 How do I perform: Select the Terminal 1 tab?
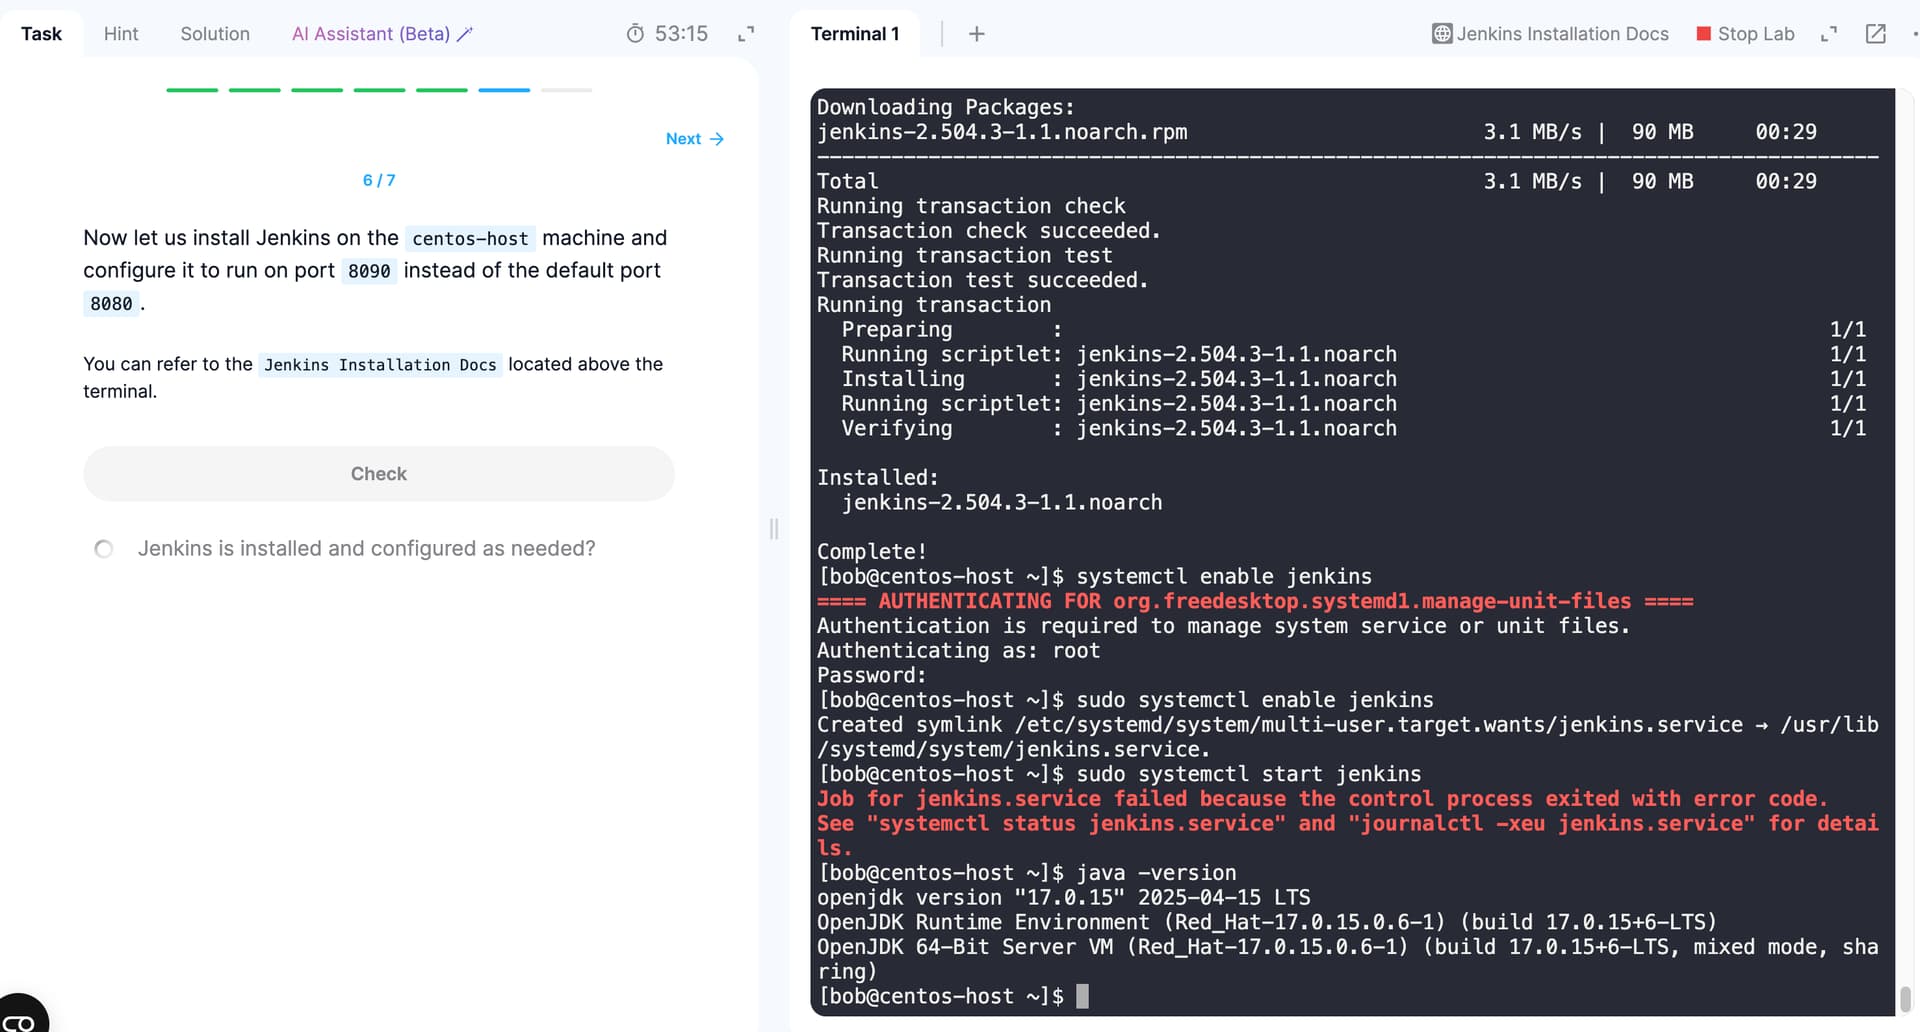click(855, 34)
